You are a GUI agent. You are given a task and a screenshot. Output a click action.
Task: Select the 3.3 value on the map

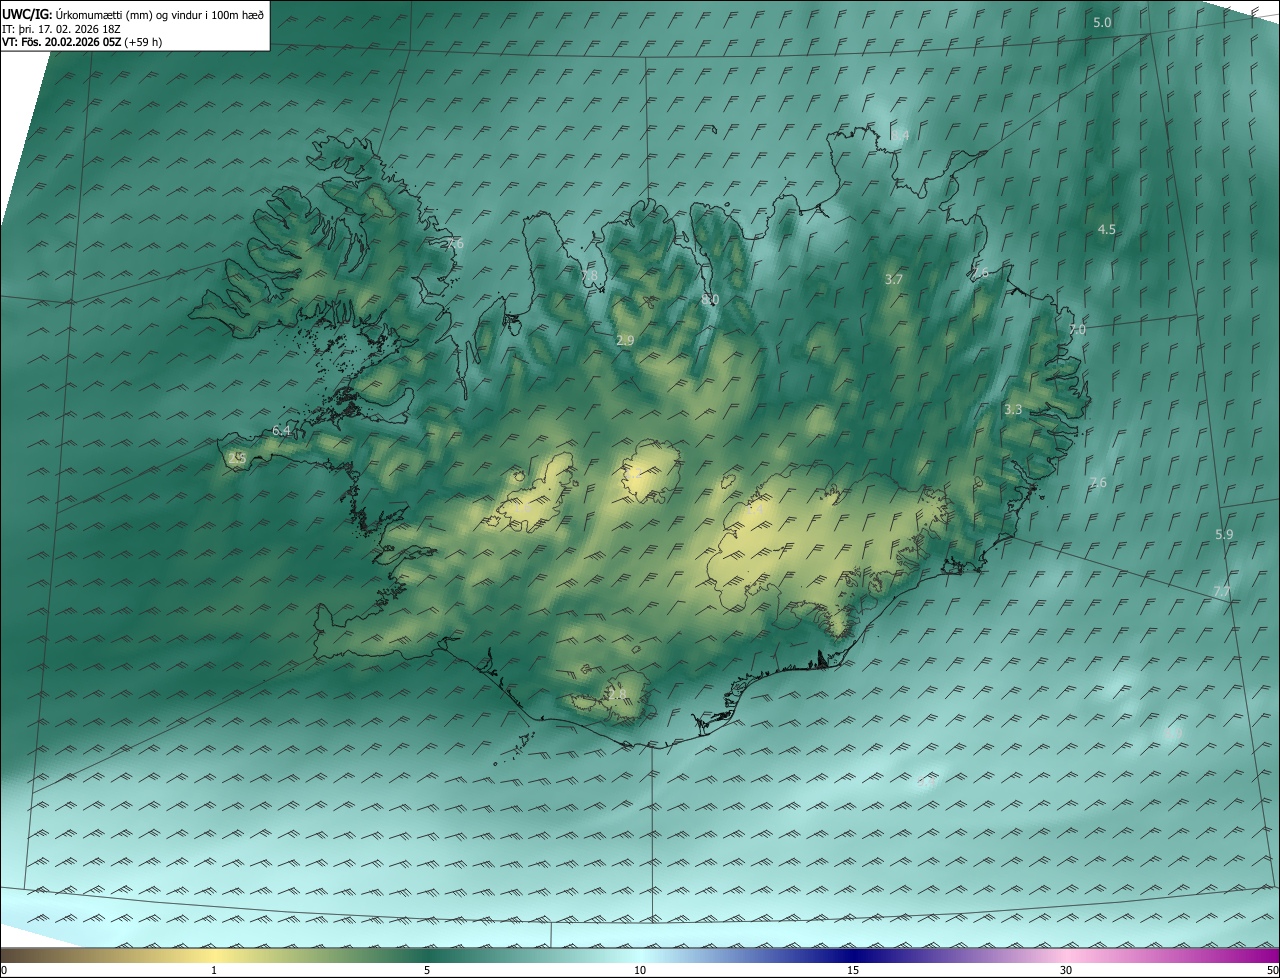pos(1013,410)
